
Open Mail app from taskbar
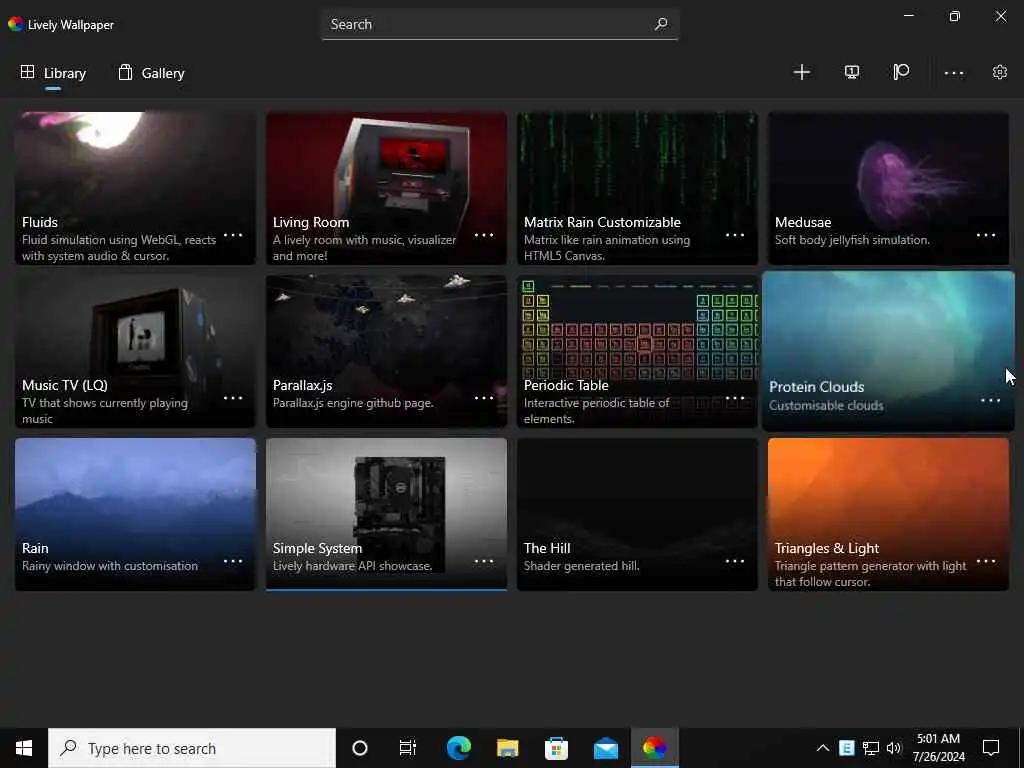coord(606,748)
